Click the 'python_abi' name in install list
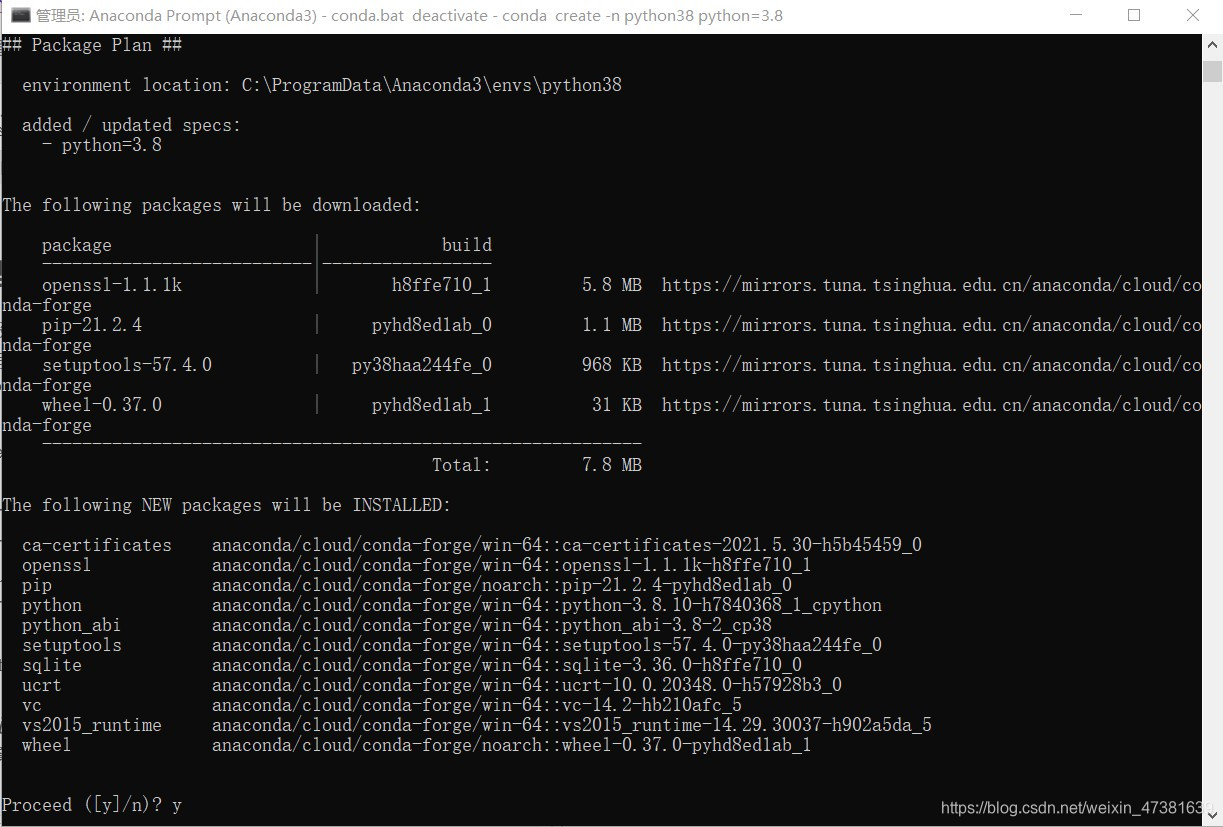 pyautogui.click(x=72, y=625)
